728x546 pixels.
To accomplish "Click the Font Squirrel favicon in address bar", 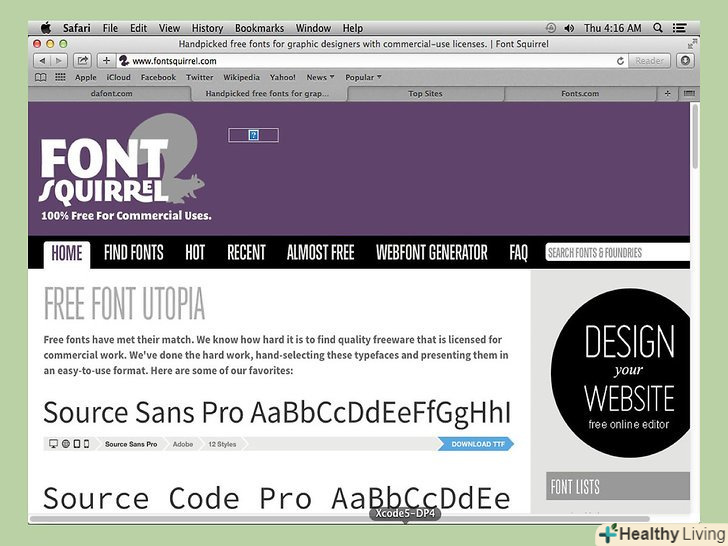I will coord(124,61).
